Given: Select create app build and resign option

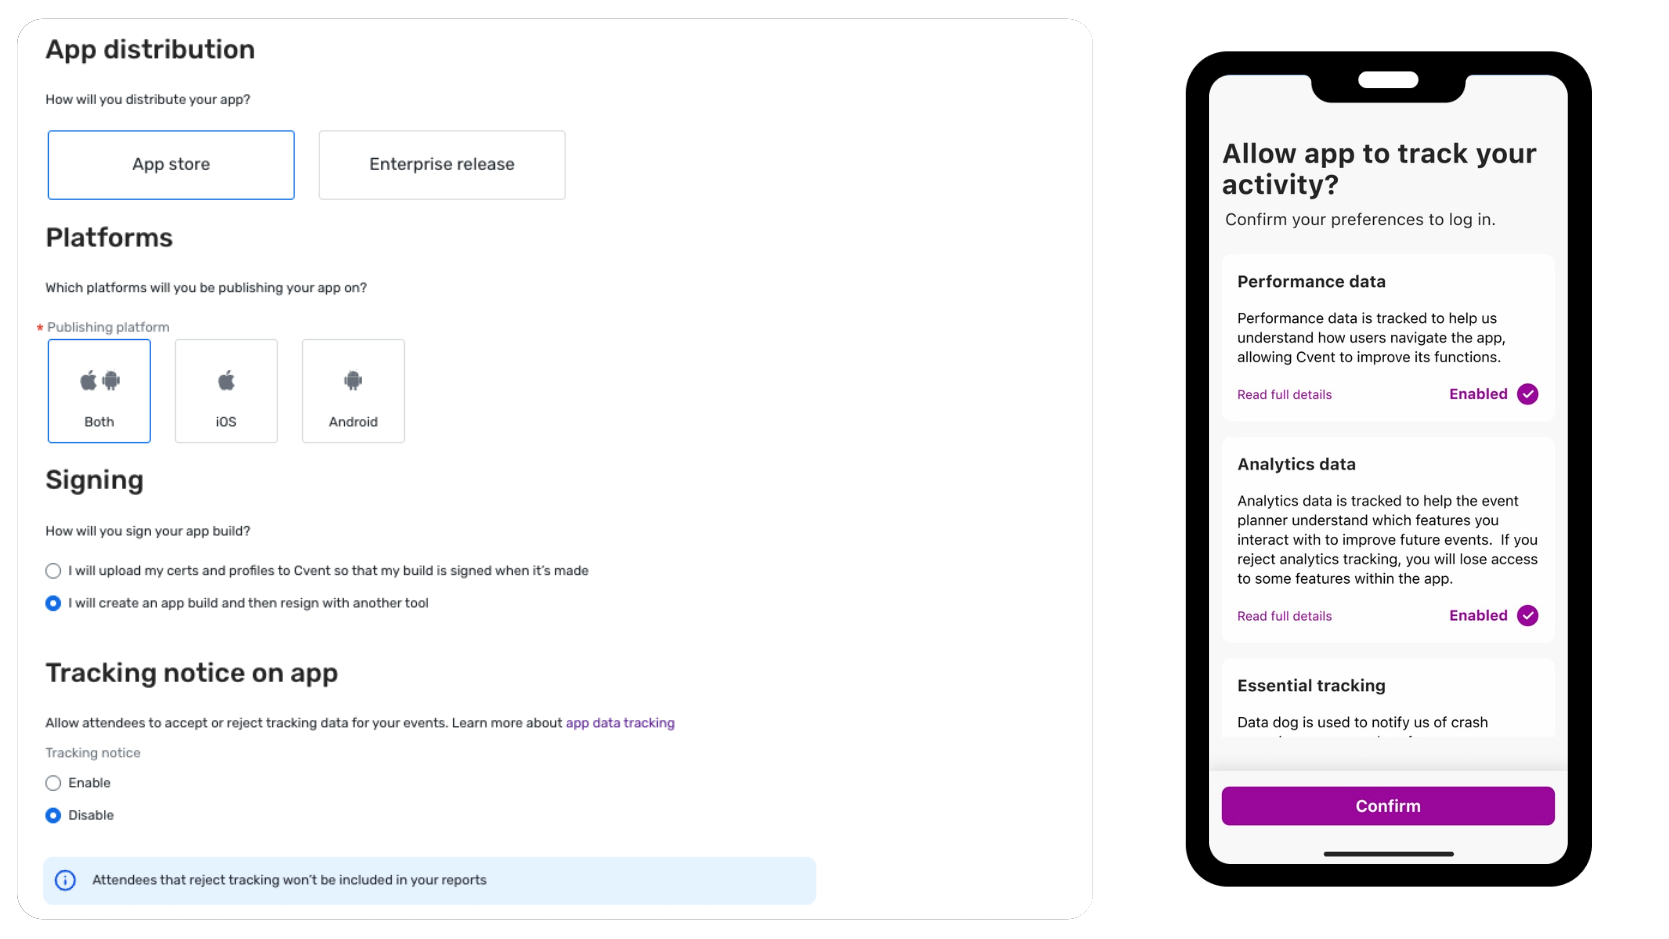Looking at the screenshot, I should tap(54, 603).
